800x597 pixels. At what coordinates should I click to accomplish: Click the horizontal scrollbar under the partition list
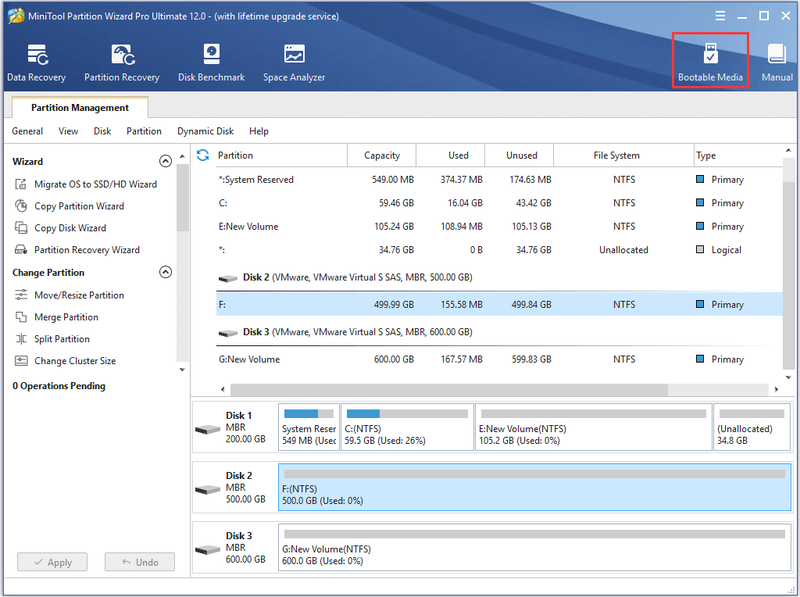(449, 389)
